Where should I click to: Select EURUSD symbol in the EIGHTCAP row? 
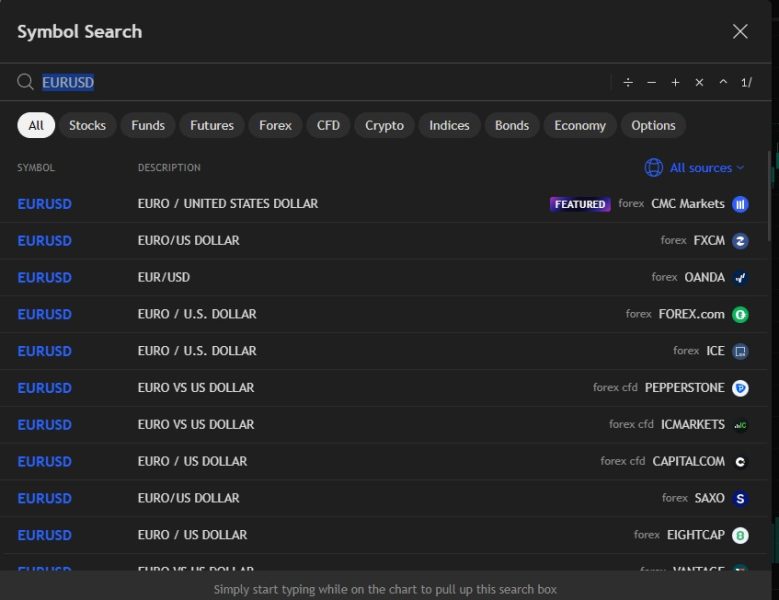(44, 535)
